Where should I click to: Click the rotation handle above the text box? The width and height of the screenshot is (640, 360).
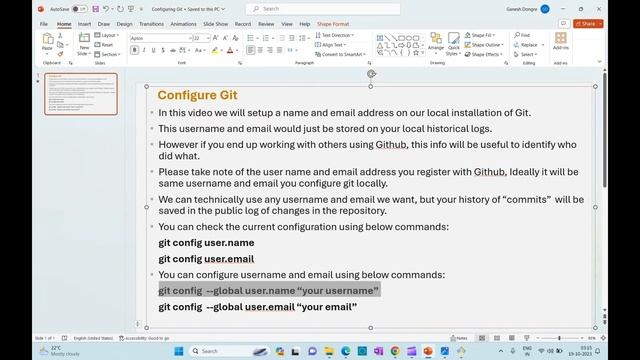pyautogui.click(x=371, y=74)
